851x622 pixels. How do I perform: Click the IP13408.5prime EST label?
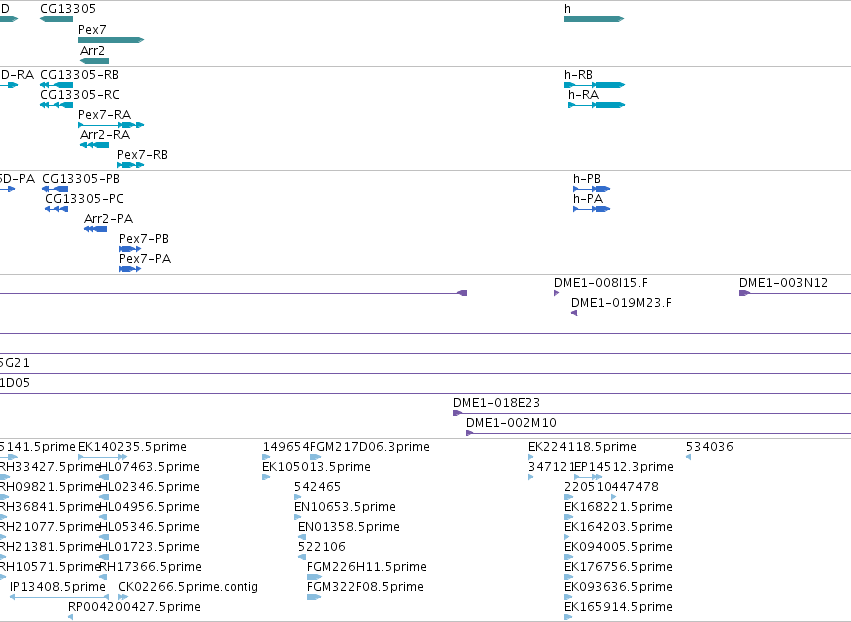pyautogui.click(x=58, y=588)
